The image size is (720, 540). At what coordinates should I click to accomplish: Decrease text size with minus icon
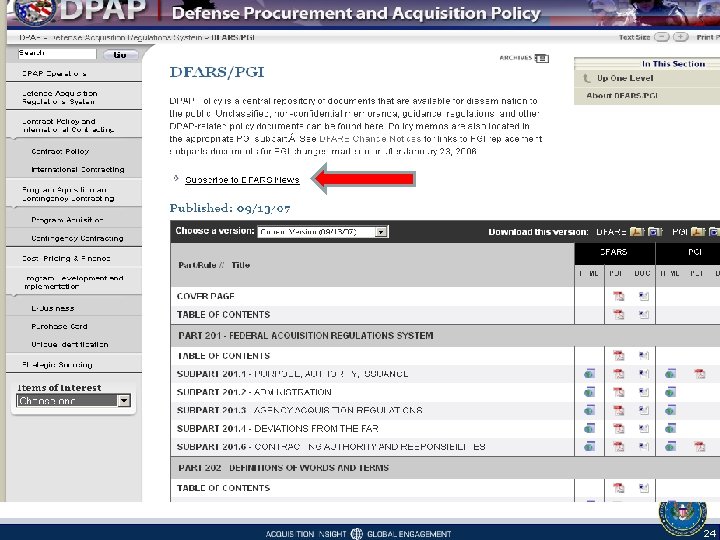click(662, 37)
